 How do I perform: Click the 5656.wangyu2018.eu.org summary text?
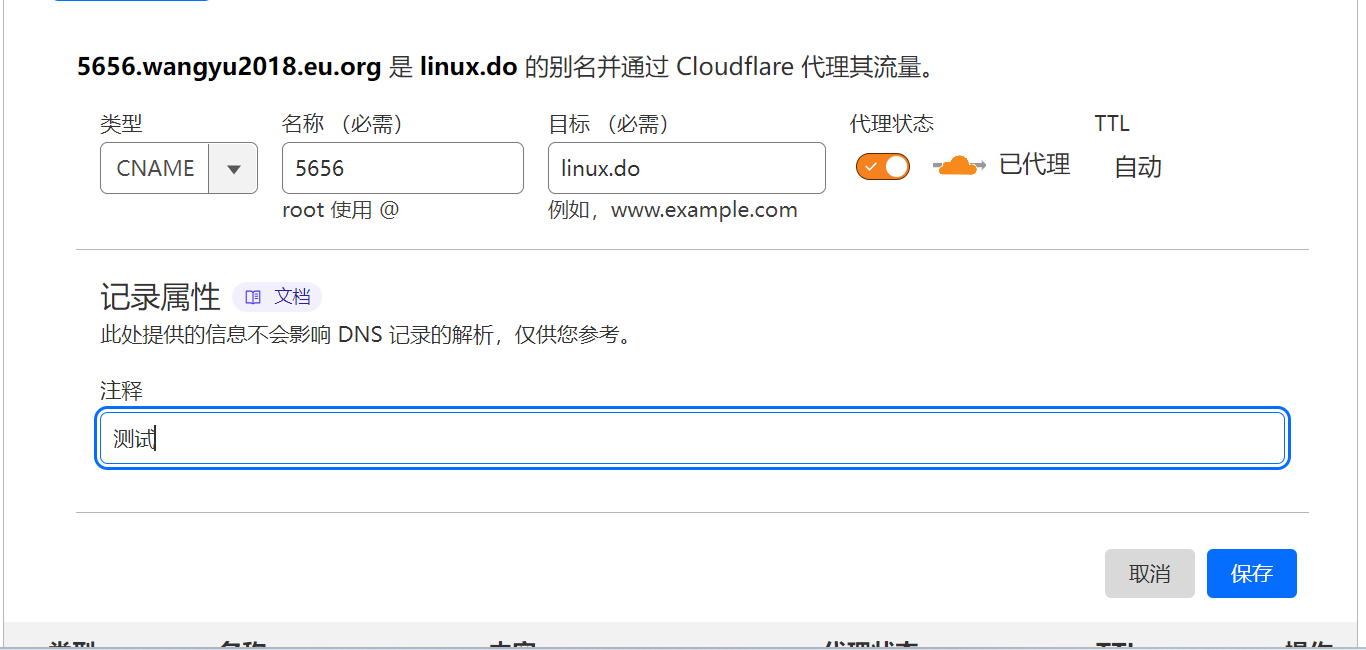(229, 67)
